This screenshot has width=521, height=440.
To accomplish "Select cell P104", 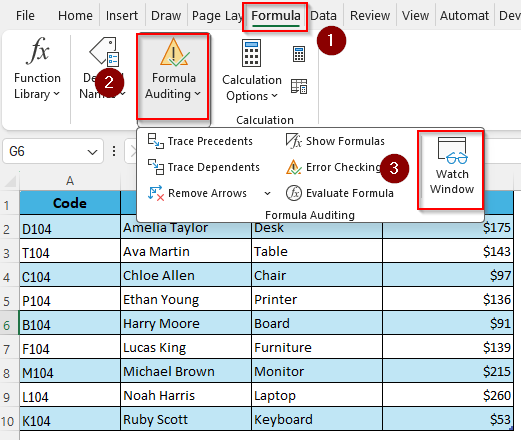I will pyautogui.click(x=70, y=300).
